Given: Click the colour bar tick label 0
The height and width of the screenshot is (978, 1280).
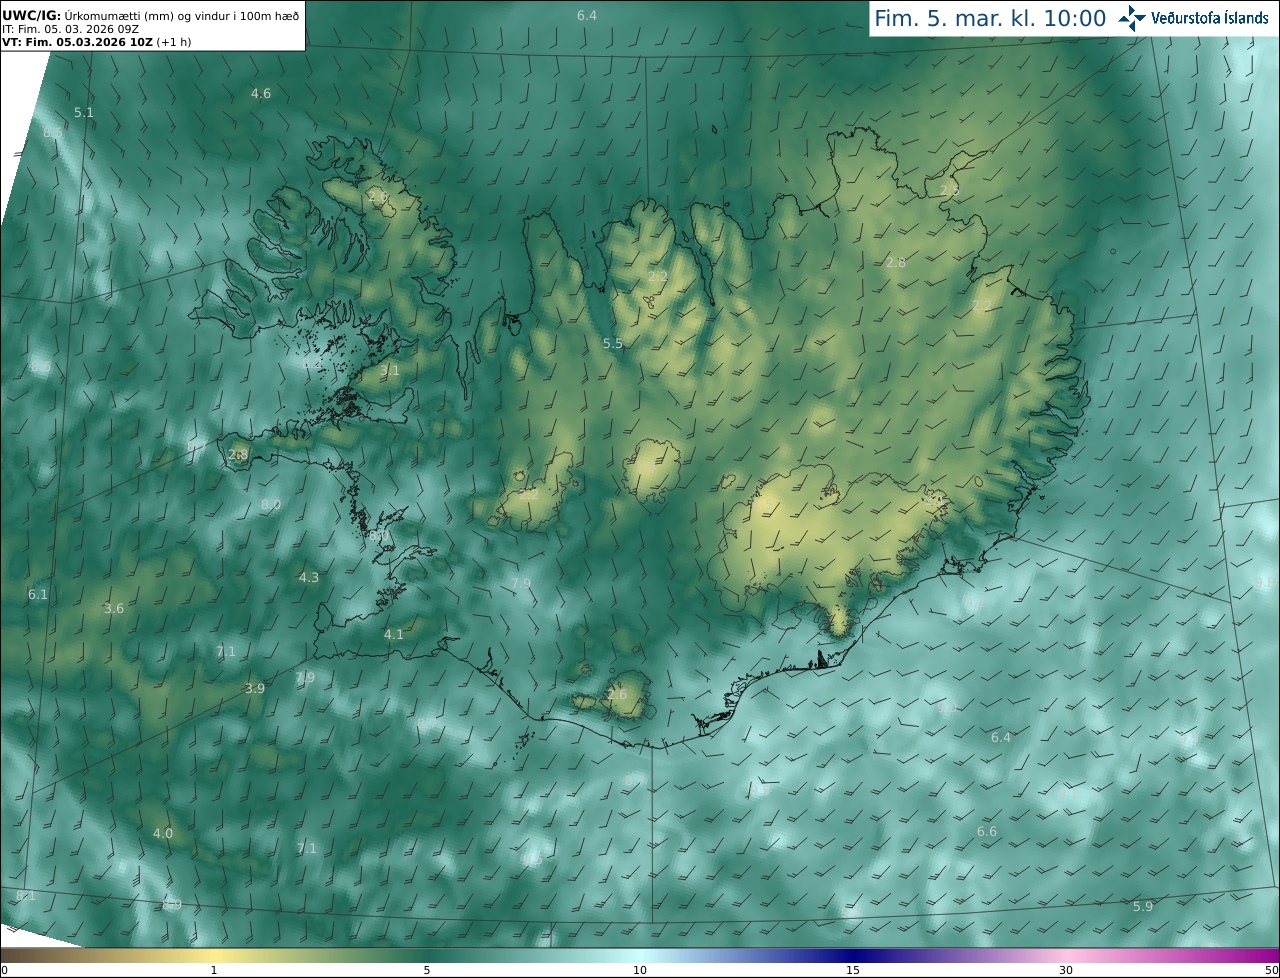Looking at the screenshot, I should 4,970.
